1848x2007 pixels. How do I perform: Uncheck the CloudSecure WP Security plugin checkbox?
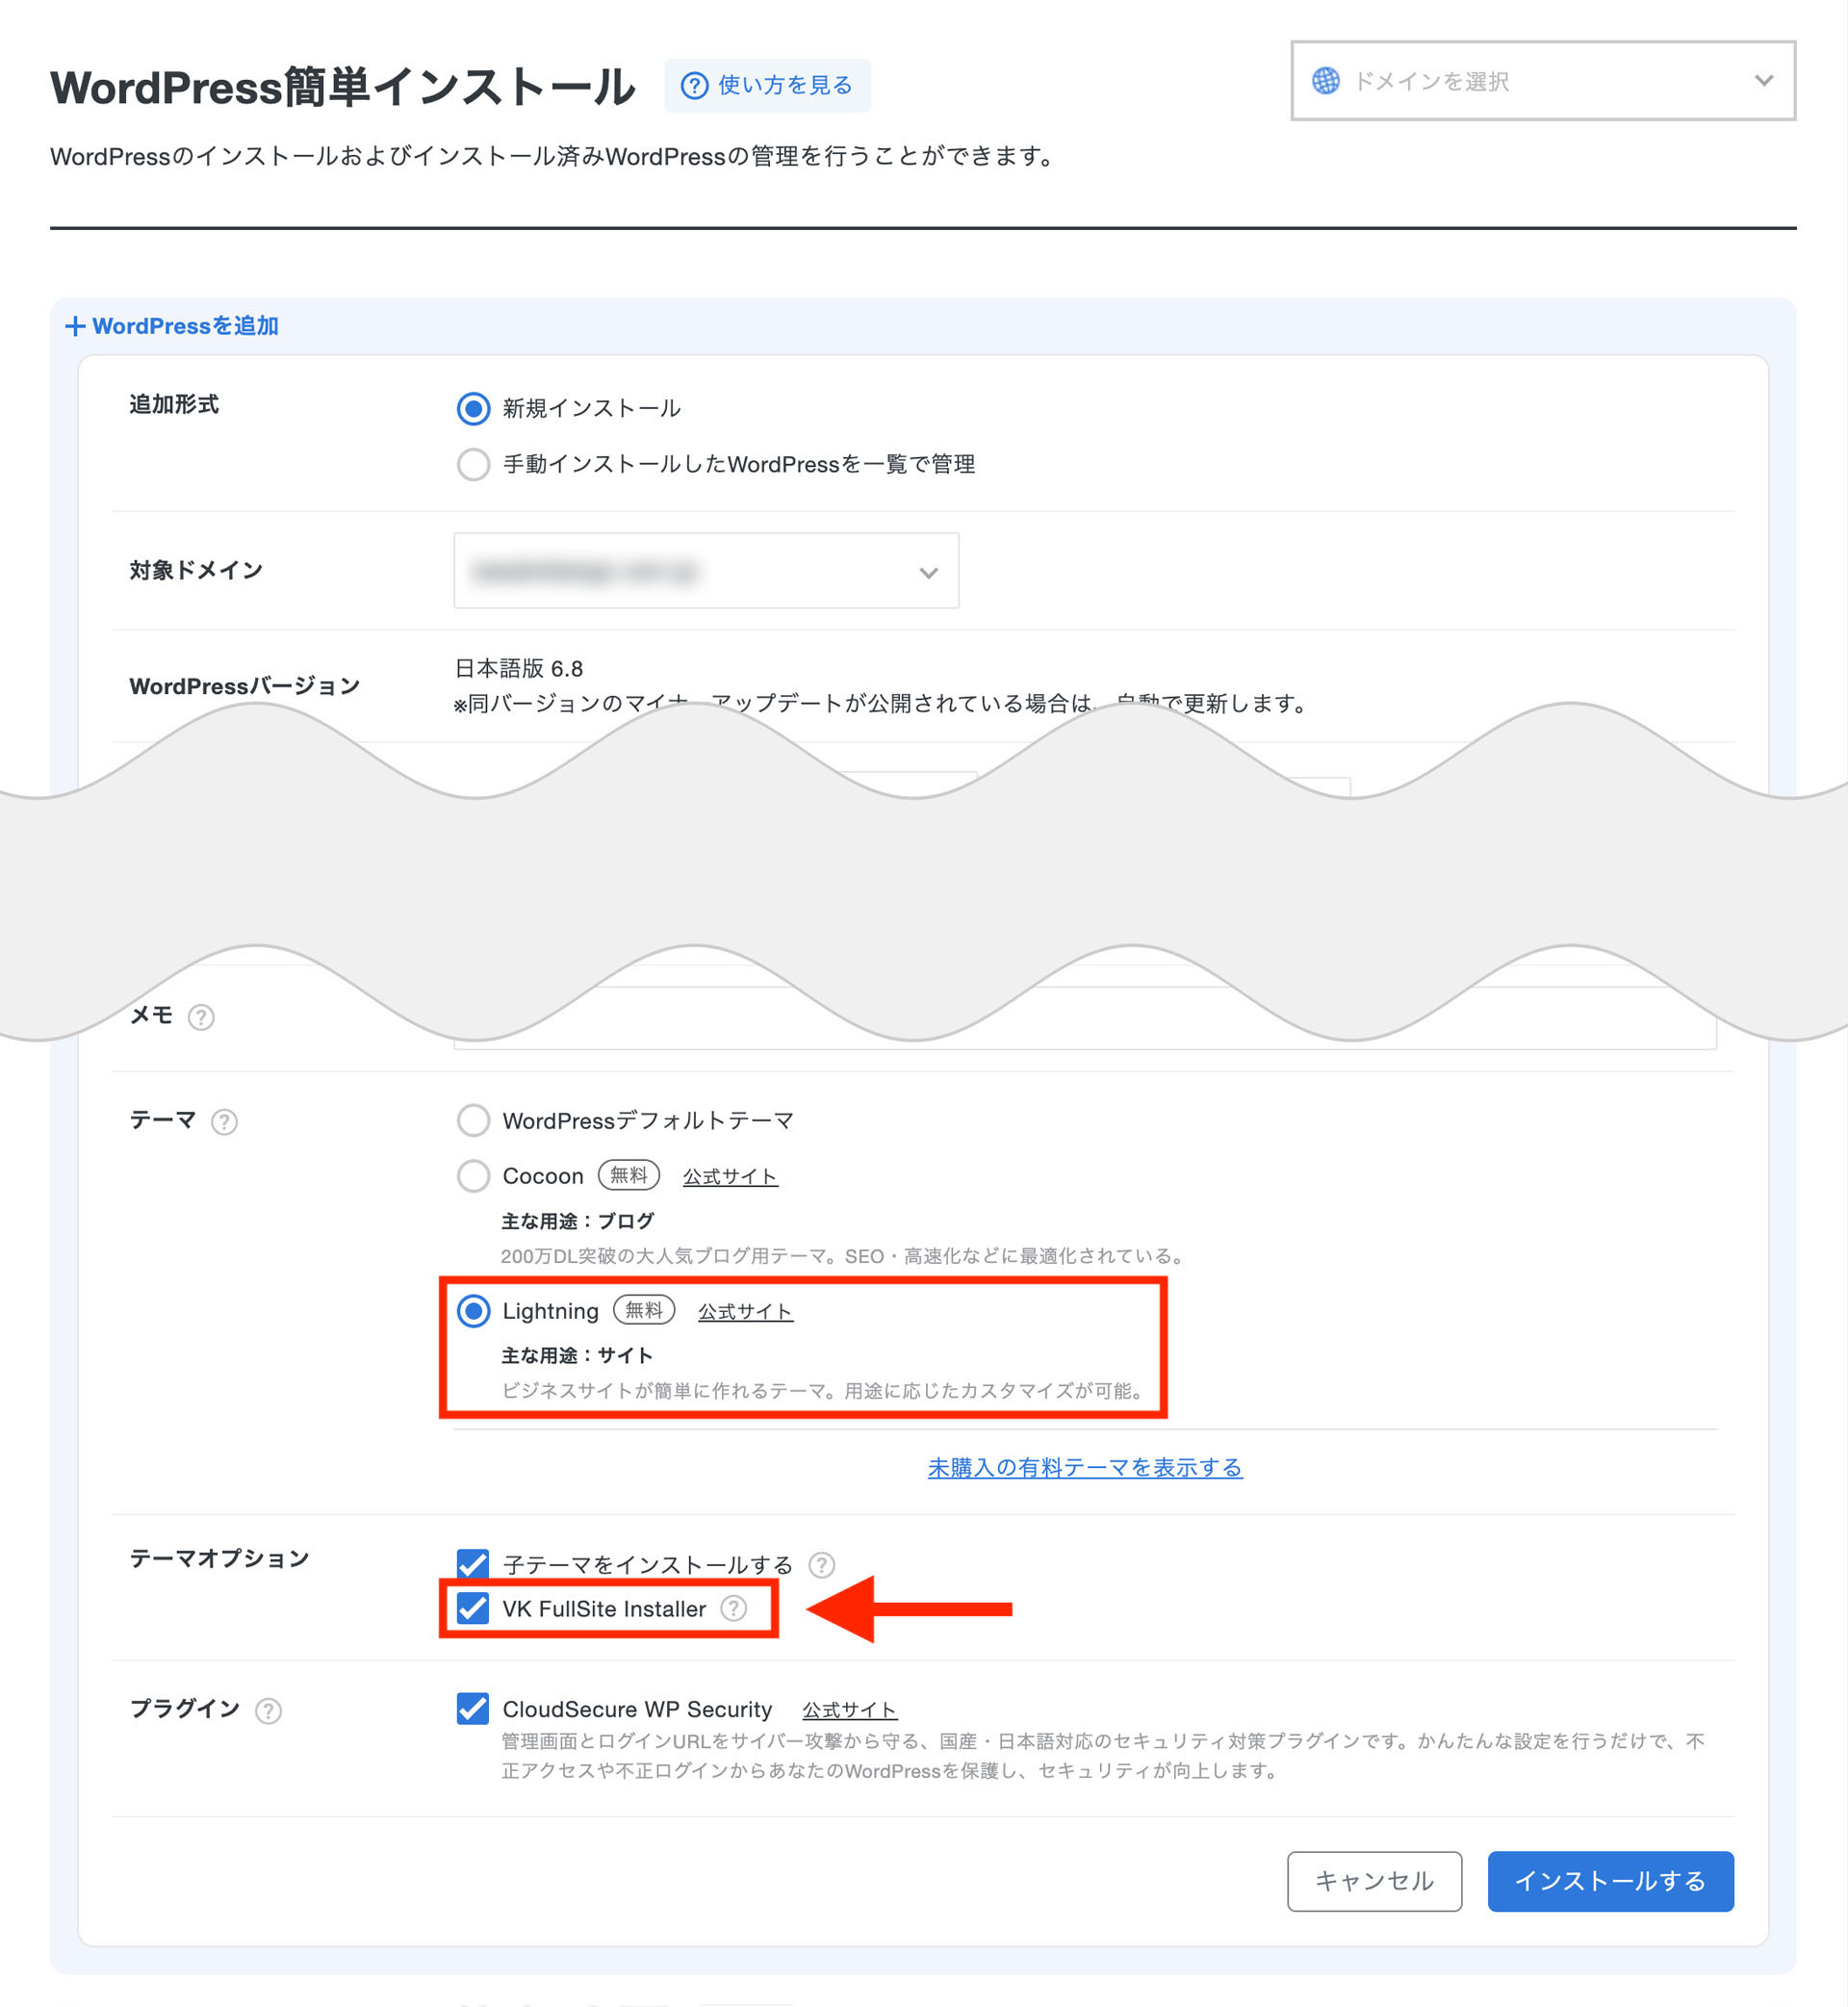tap(473, 1708)
